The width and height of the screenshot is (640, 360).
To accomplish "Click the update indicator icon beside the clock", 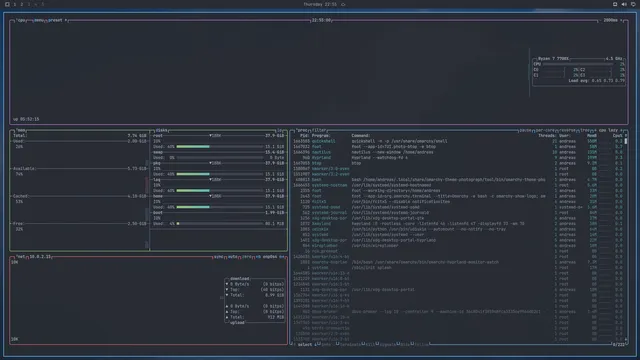I will [x=343, y=4].
